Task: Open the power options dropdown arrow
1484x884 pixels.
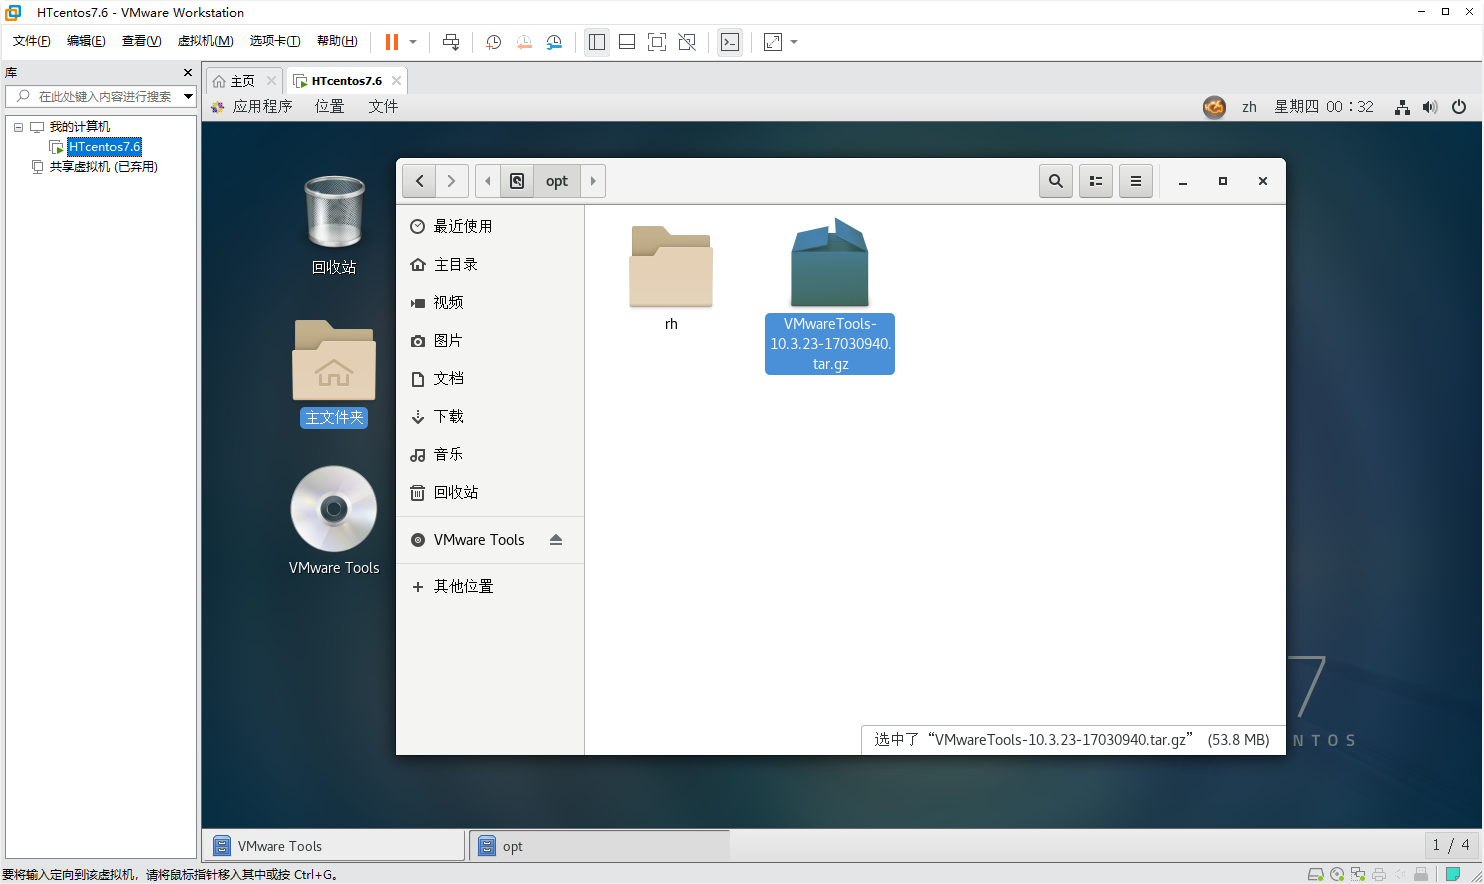Action: pos(413,42)
